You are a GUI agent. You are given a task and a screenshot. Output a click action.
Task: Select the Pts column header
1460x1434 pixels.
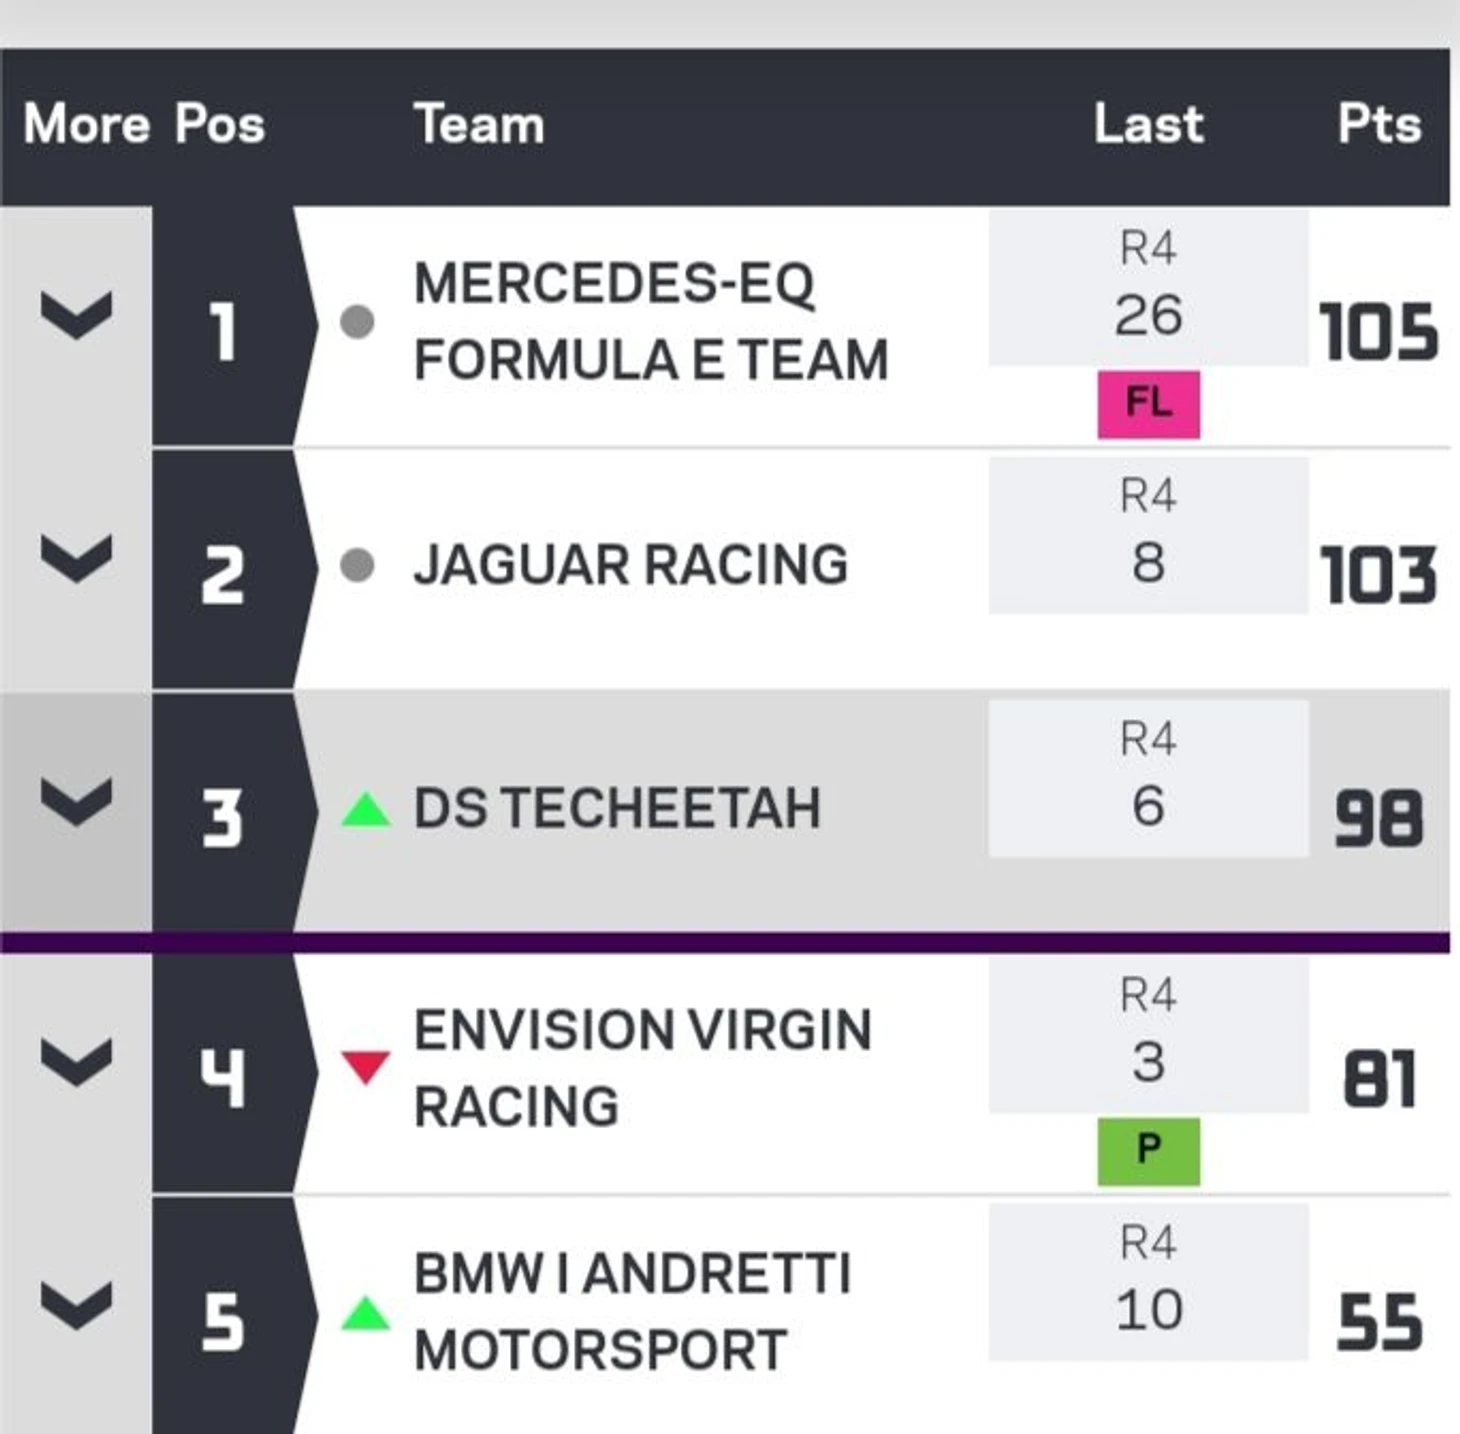[1379, 124]
